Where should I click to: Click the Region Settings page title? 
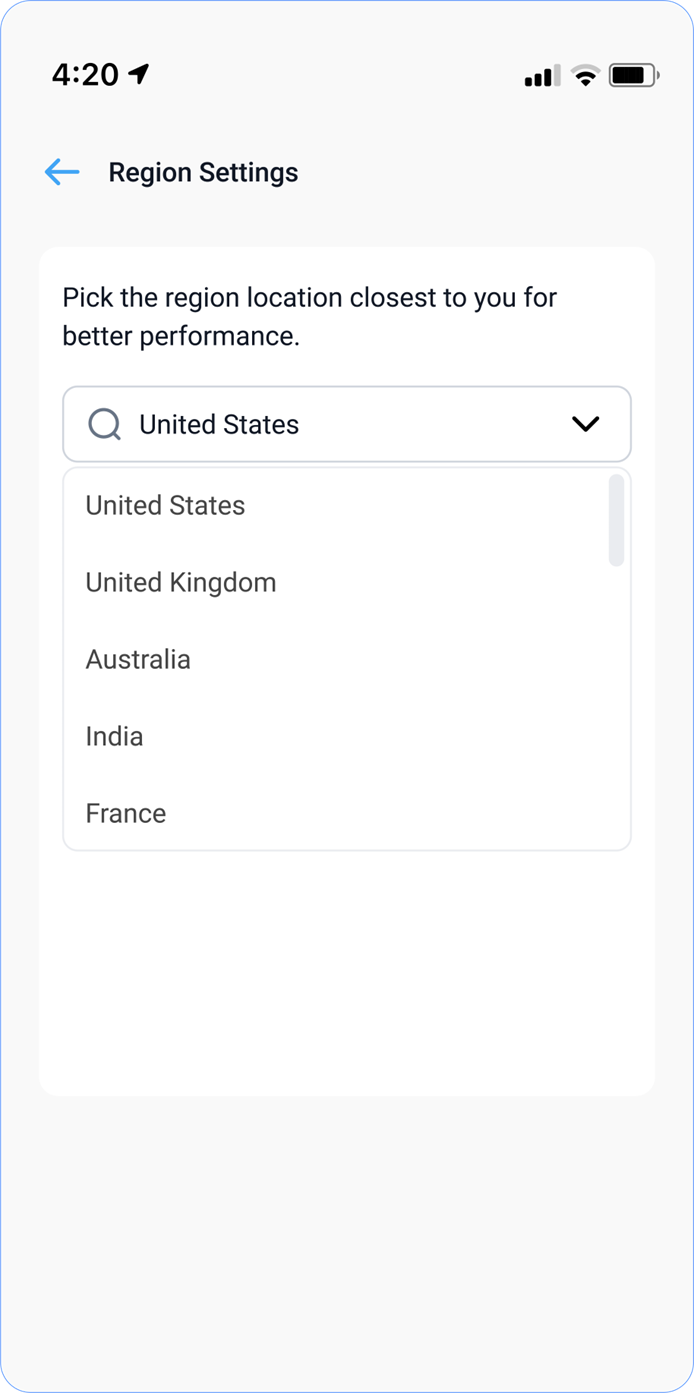point(203,172)
